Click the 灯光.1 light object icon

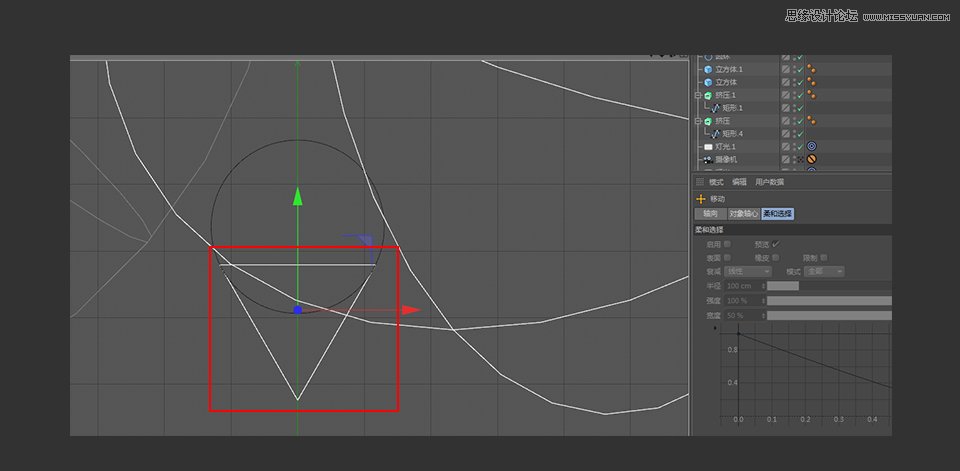[x=708, y=147]
